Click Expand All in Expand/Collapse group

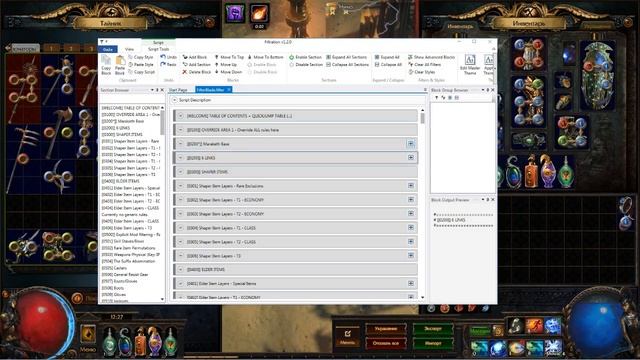(387, 57)
